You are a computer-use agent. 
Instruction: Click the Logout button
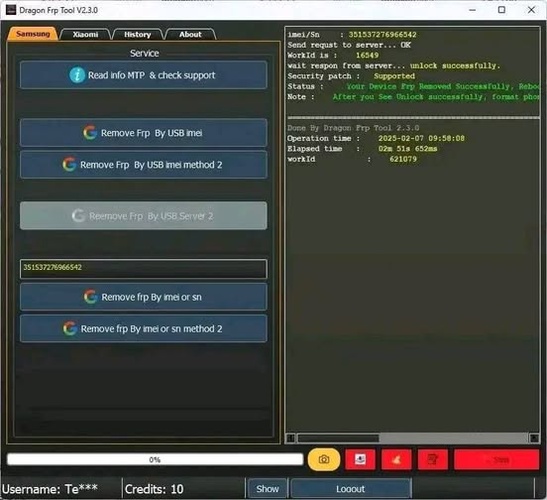351,488
